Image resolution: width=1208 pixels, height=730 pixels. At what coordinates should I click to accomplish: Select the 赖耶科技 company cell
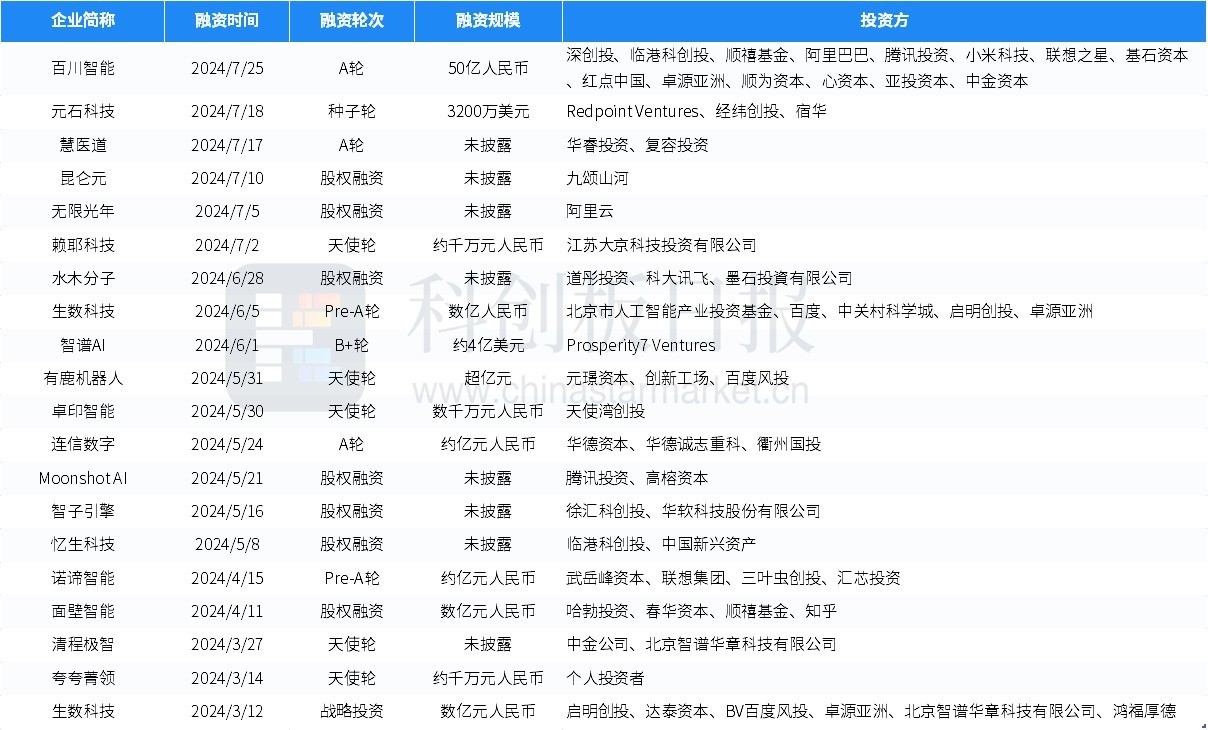click(83, 245)
